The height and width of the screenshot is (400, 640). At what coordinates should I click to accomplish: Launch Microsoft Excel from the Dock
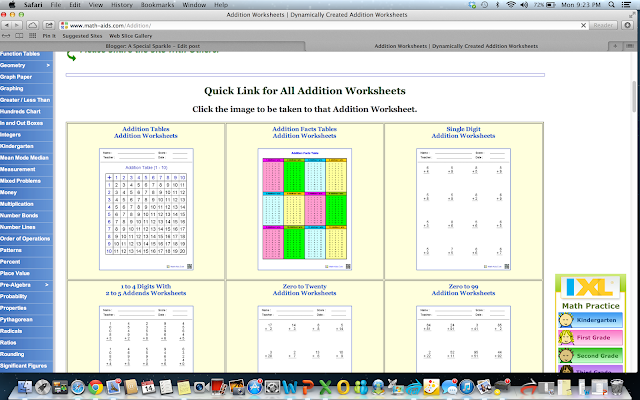pyautogui.click(x=325, y=387)
